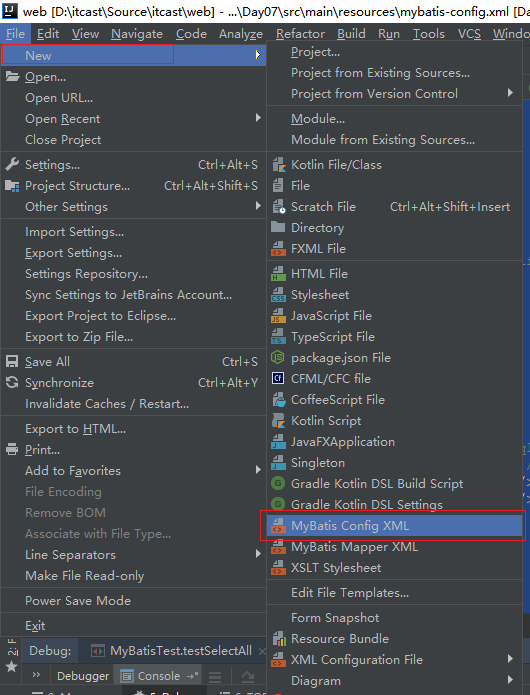
Task: Switch to the Debugger tab
Action: [83, 676]
